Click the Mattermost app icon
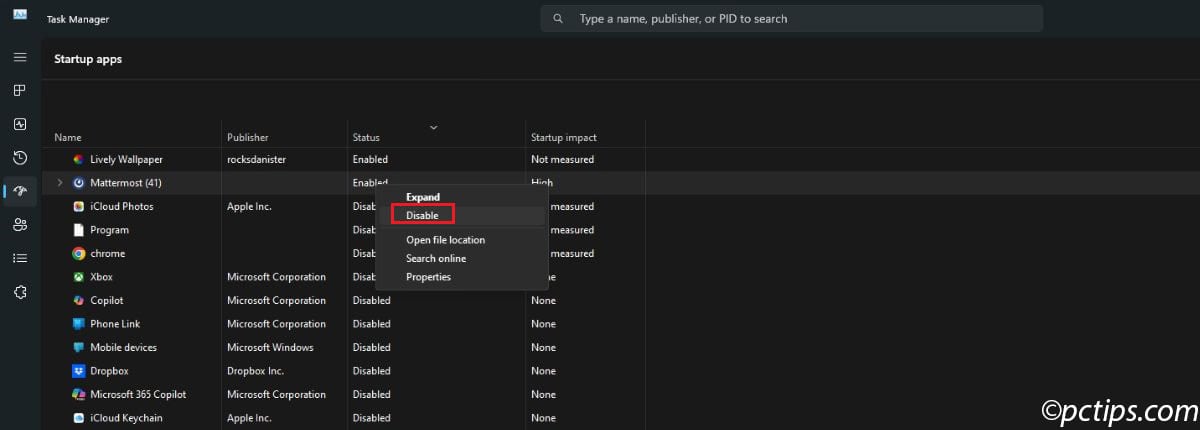The image size is (1200, 430). click(79, 183)
